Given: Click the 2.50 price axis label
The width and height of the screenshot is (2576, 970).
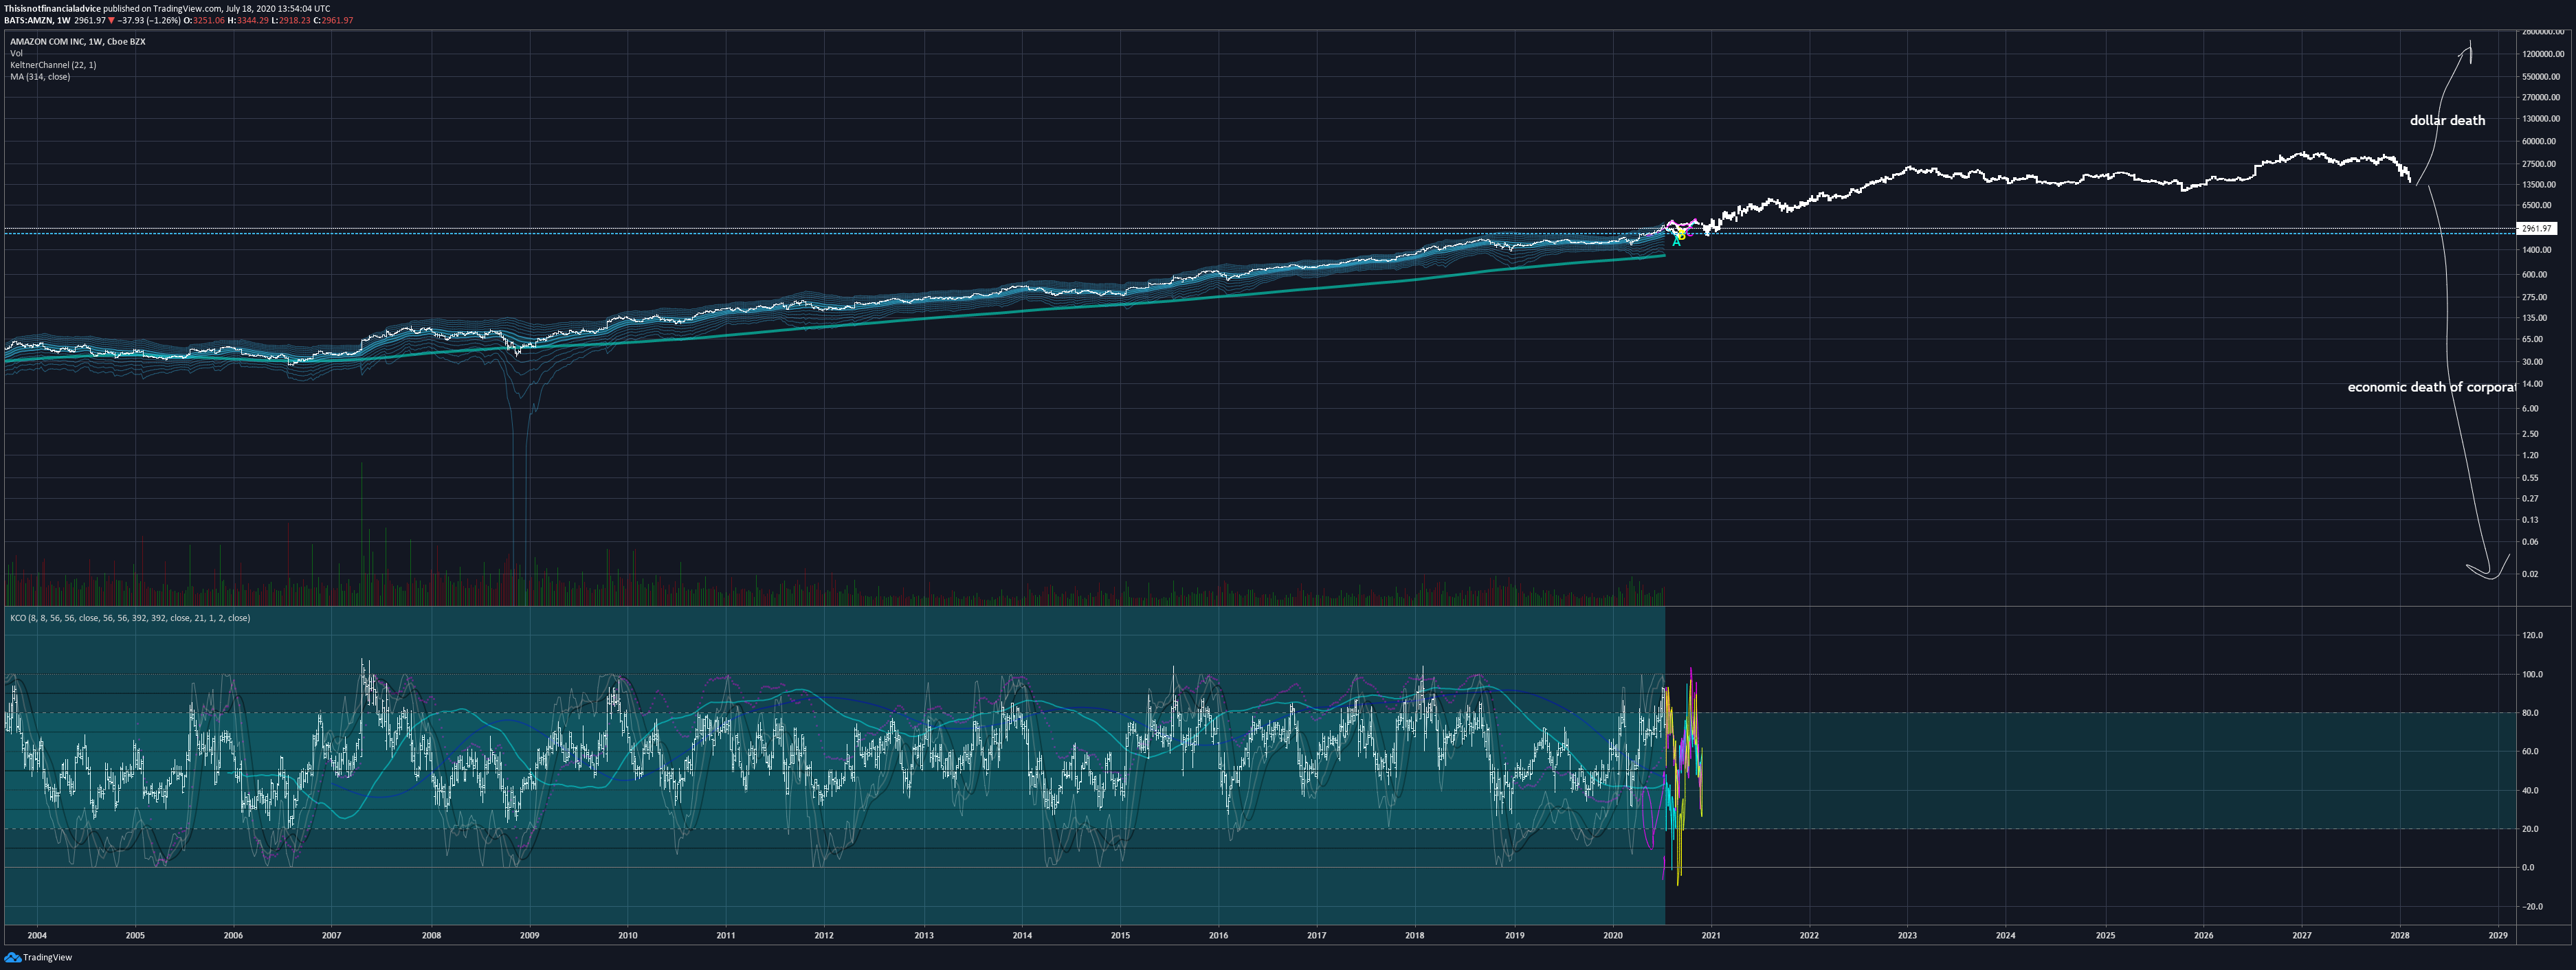Looking at the screenshot, I should pos(2531,434).
